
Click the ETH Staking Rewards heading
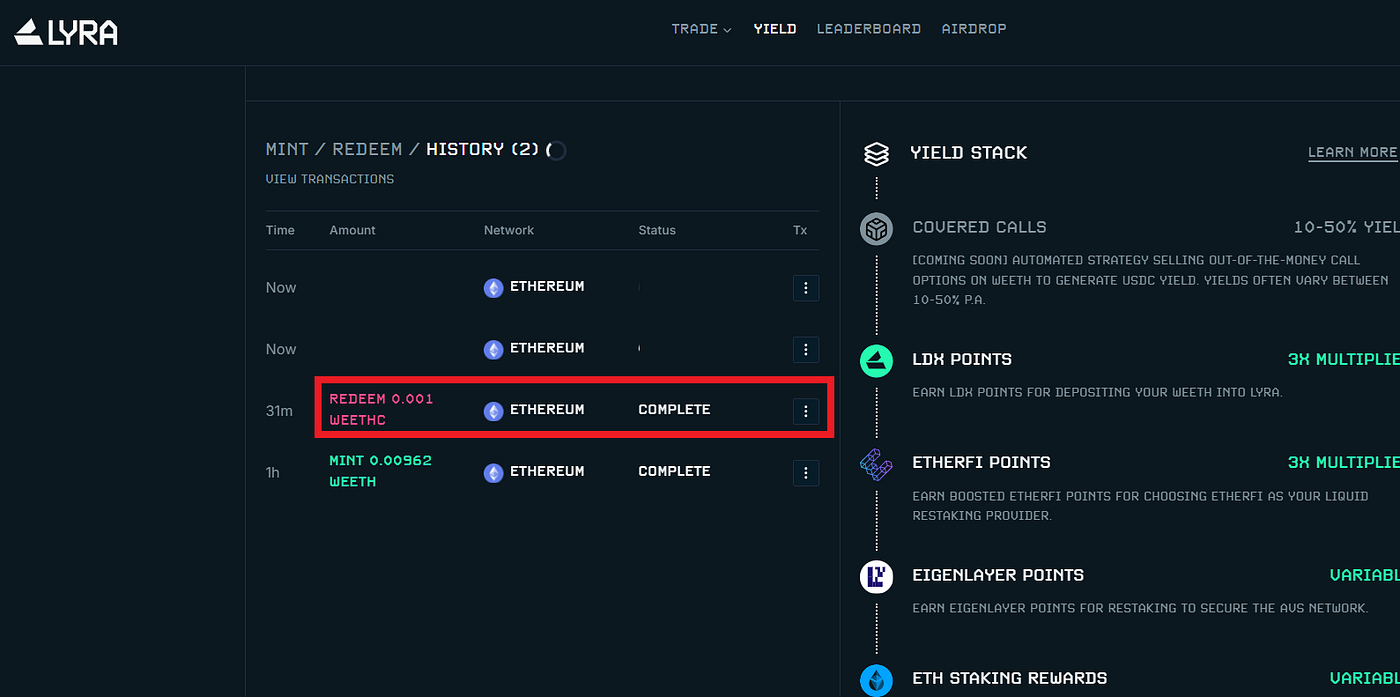1009,679
